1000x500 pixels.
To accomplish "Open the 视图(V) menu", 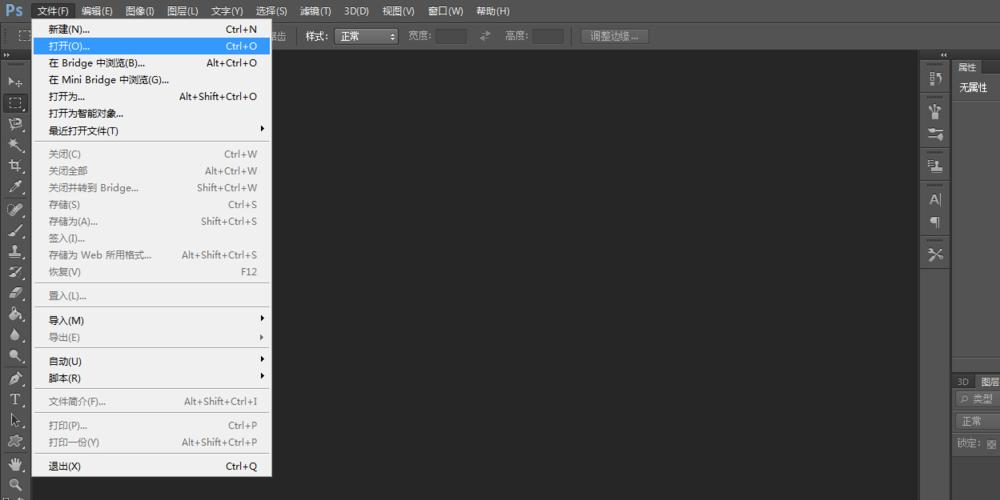I will pyautogui.click(x=398, y=11).
